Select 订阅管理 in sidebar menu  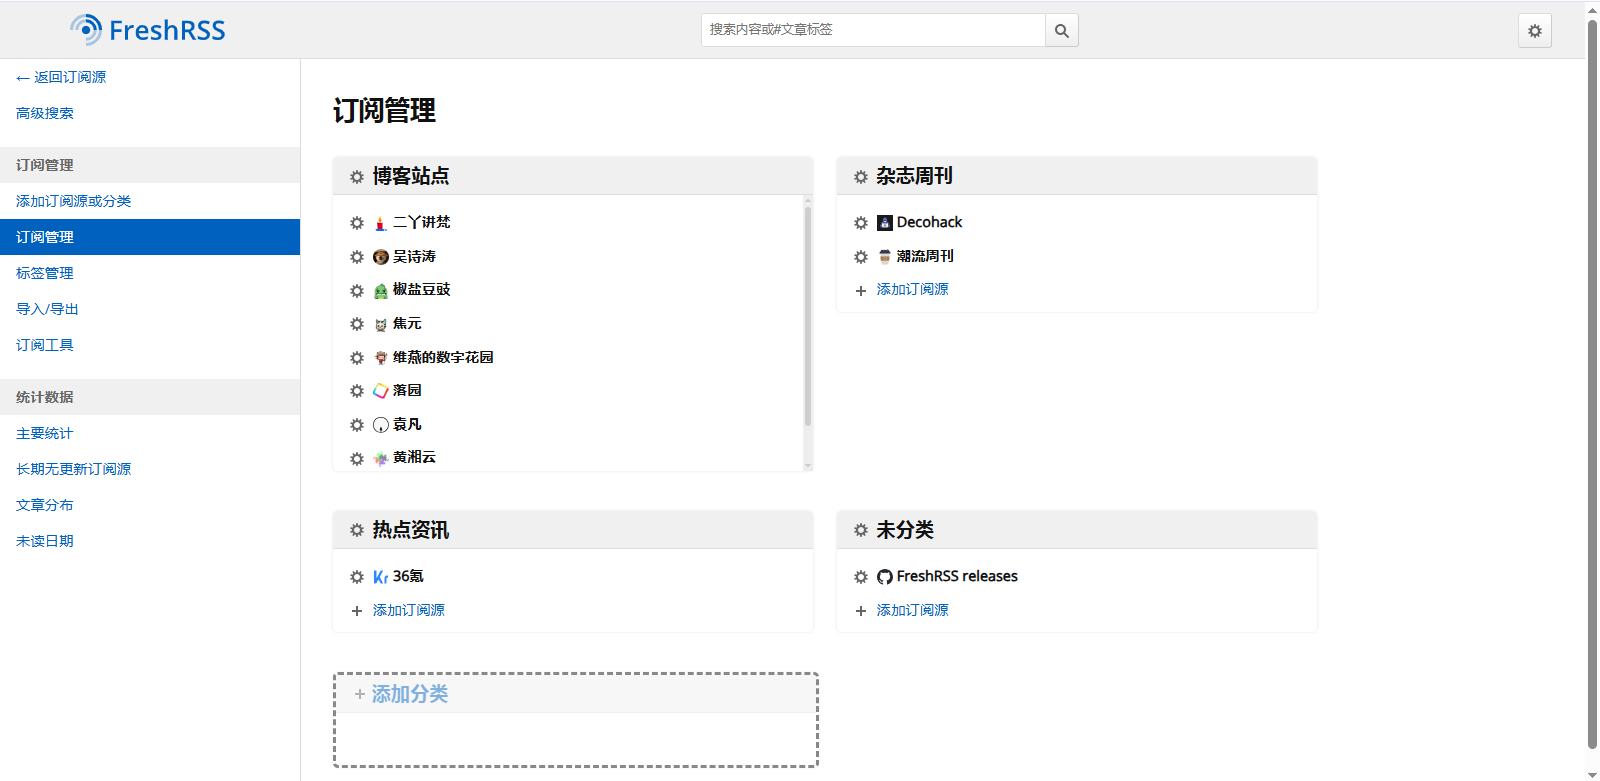(150, 237)
